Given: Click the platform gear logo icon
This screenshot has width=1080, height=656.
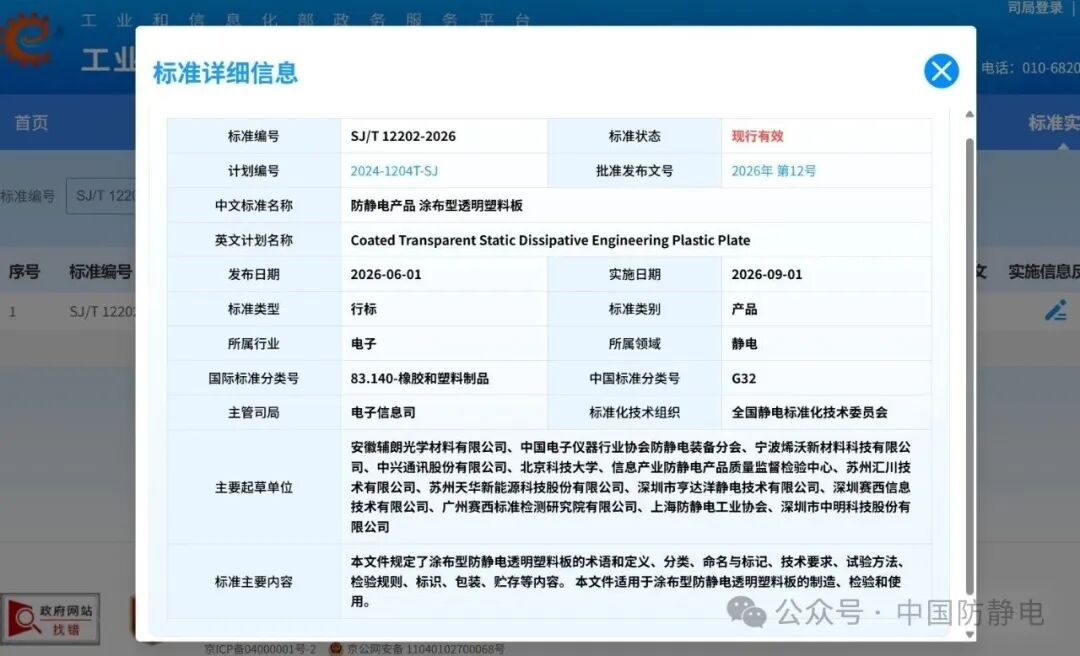Looking at the screenshot, I should (x=26, y=39).
